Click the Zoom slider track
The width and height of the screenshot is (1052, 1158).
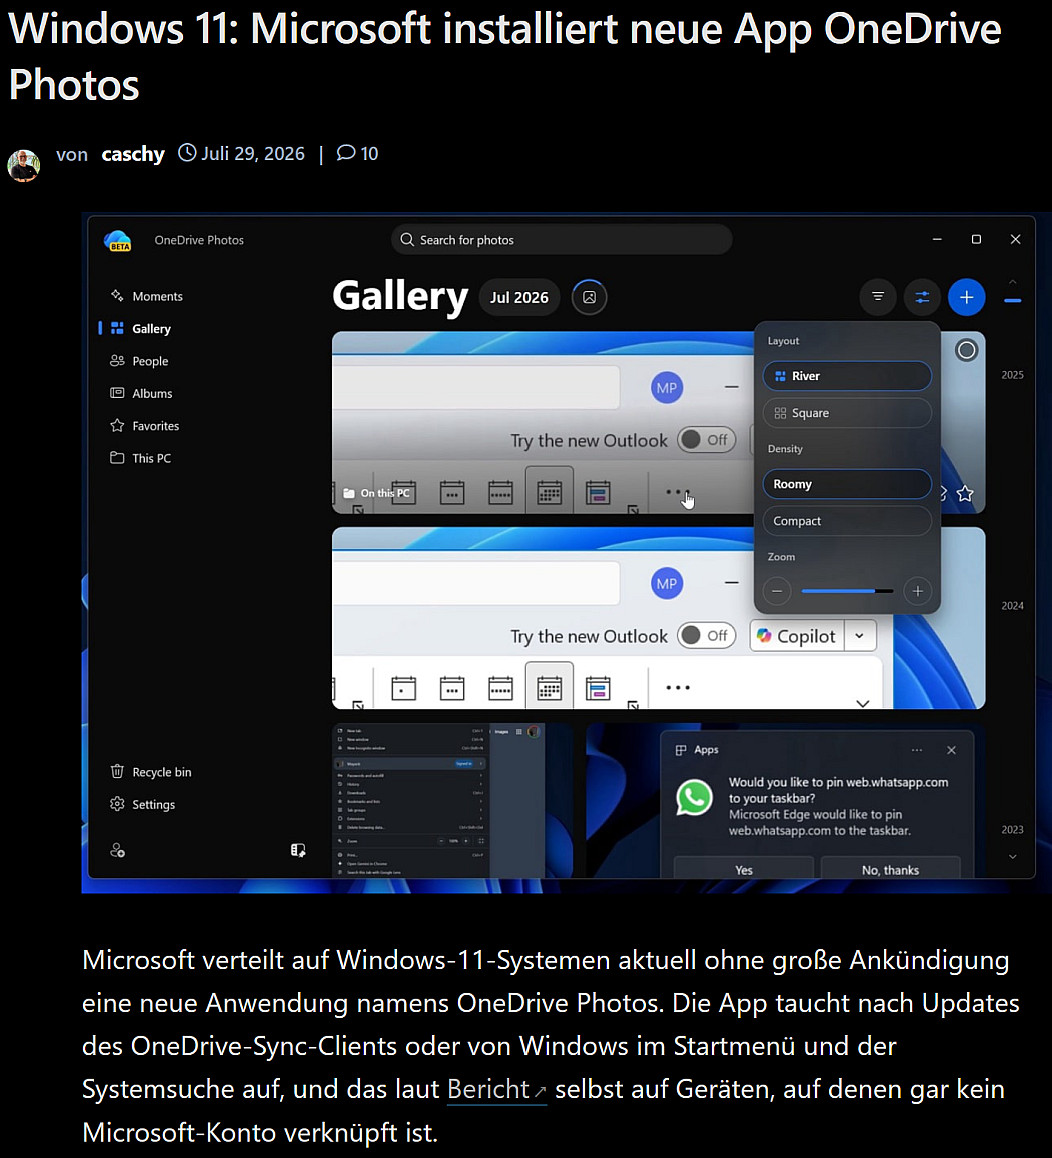(847, 591)
